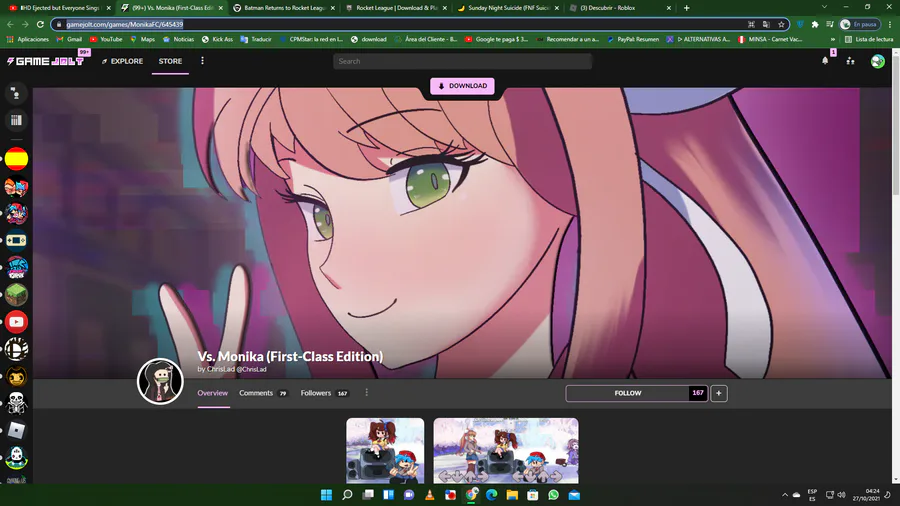Open the PayPal: Resumen bookmark
This screenshot has height=506, width=900.
click(x=633, y=40)
